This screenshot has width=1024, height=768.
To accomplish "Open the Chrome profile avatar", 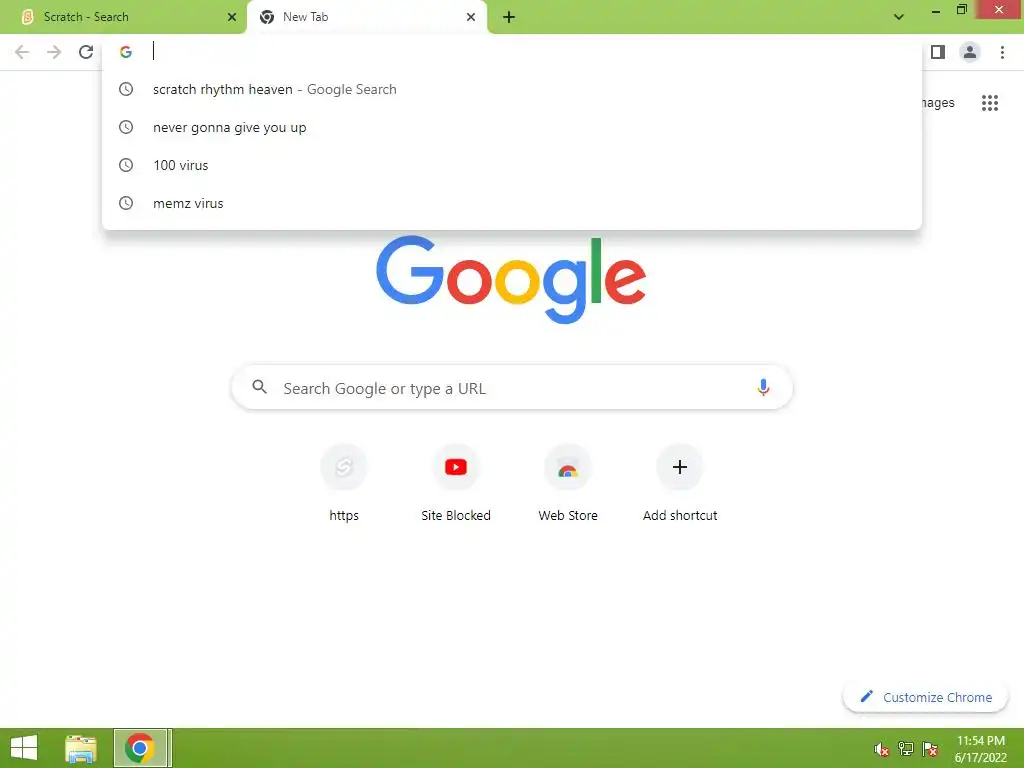I will coord(970,52).
